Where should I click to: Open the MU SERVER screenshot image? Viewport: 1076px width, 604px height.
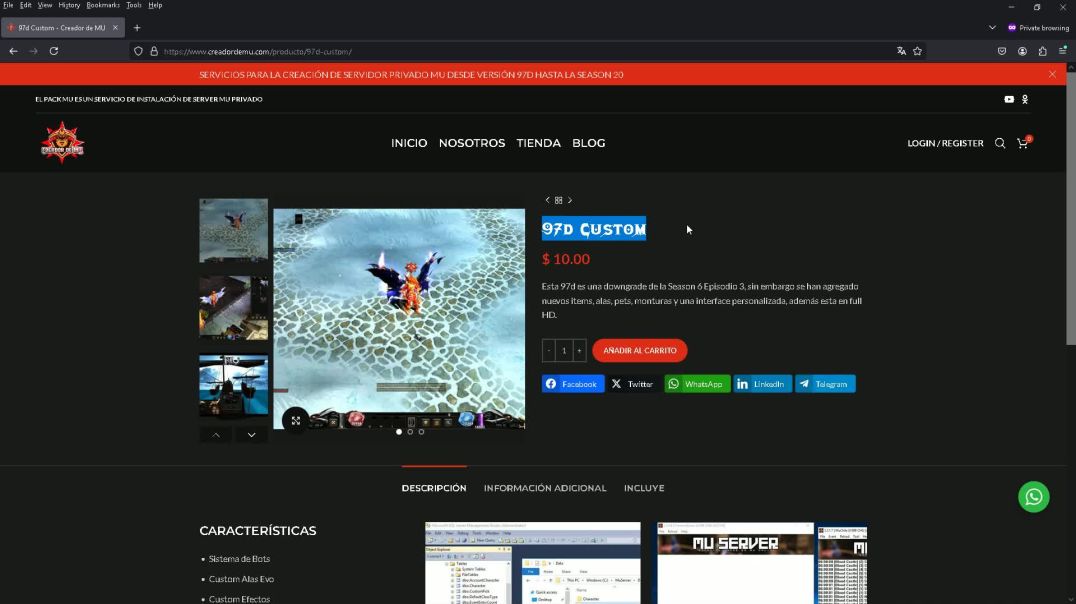point(736,563)
